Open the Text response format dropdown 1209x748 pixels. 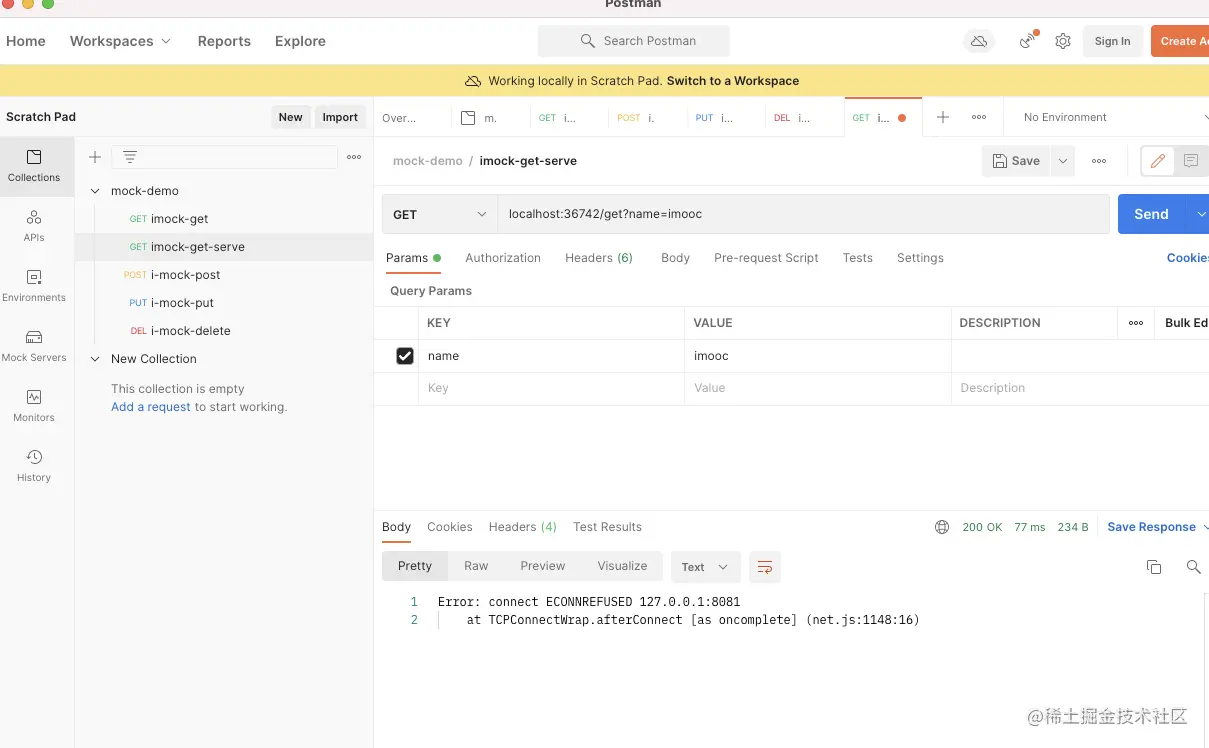705,567
